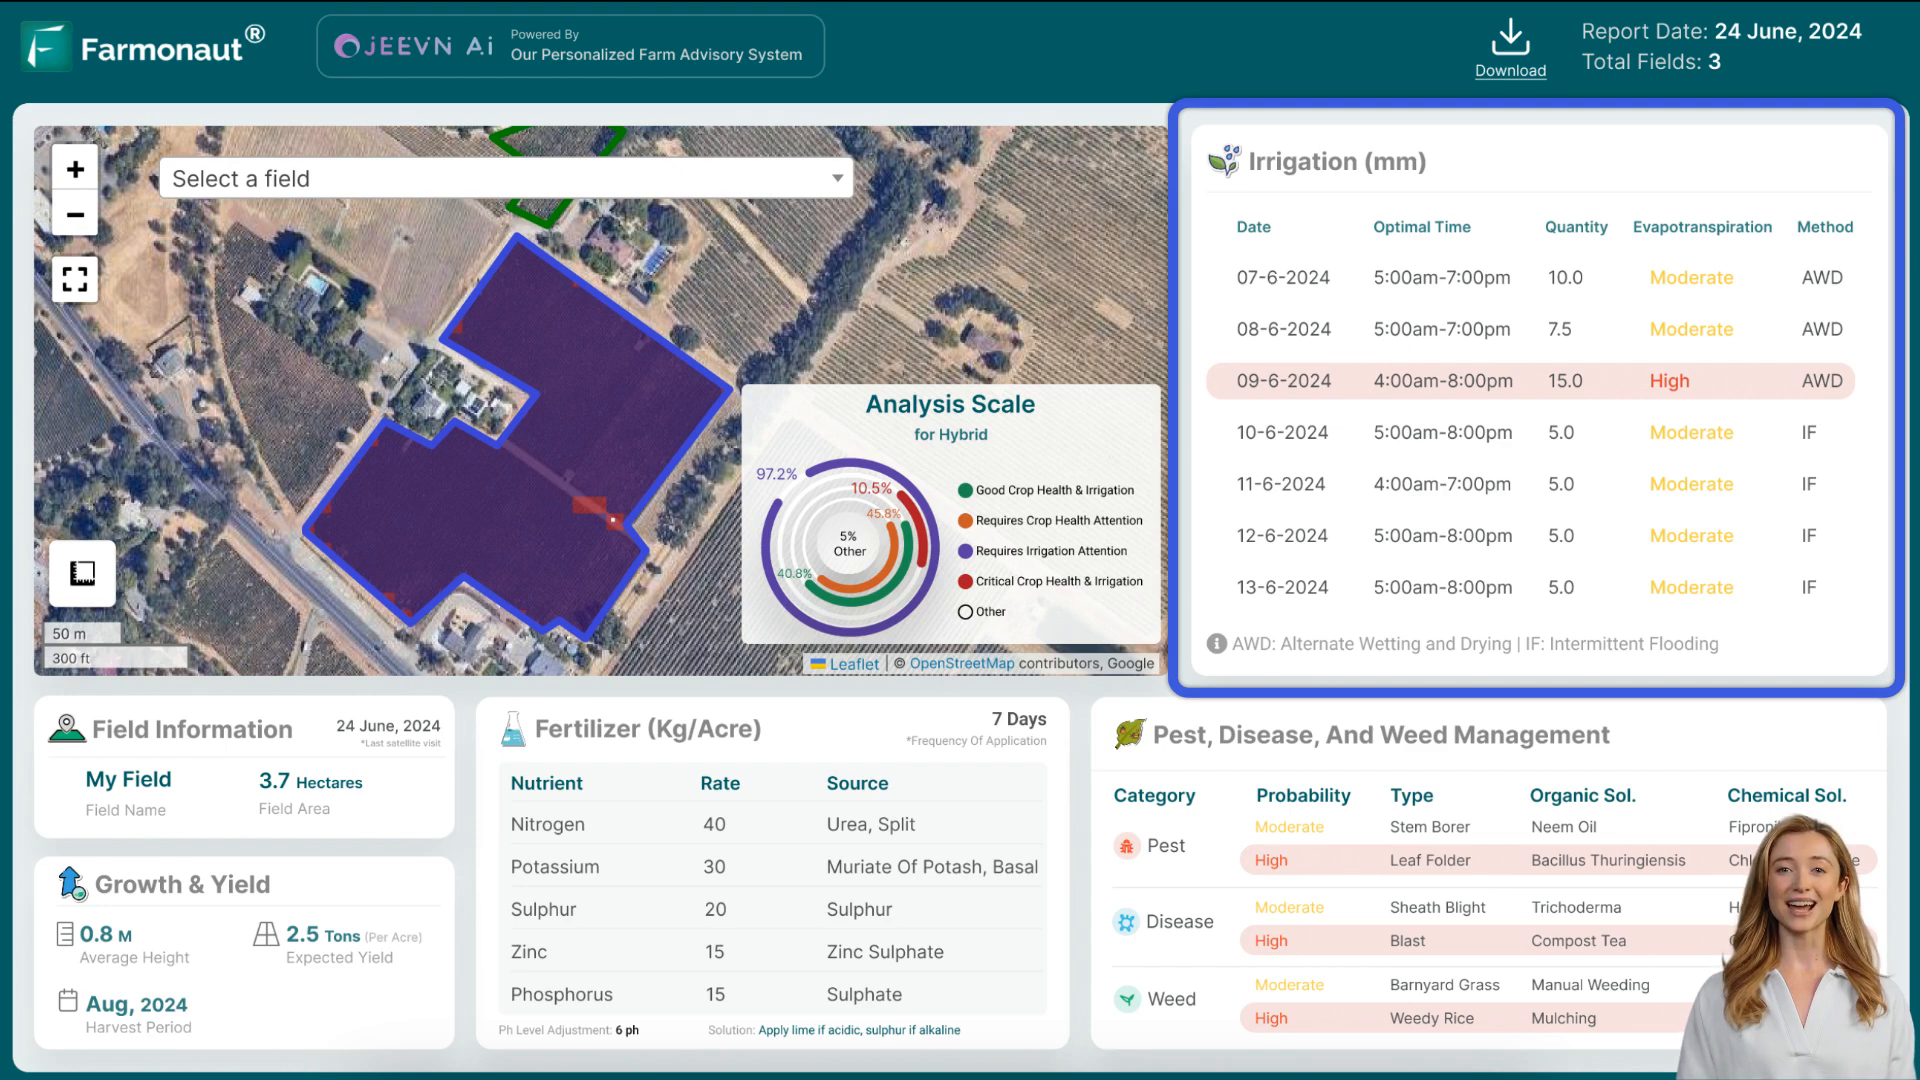Click the Fertilizer panel flask icon
The width and height of the screenshot is (1920, 1080).
[512, 729]
